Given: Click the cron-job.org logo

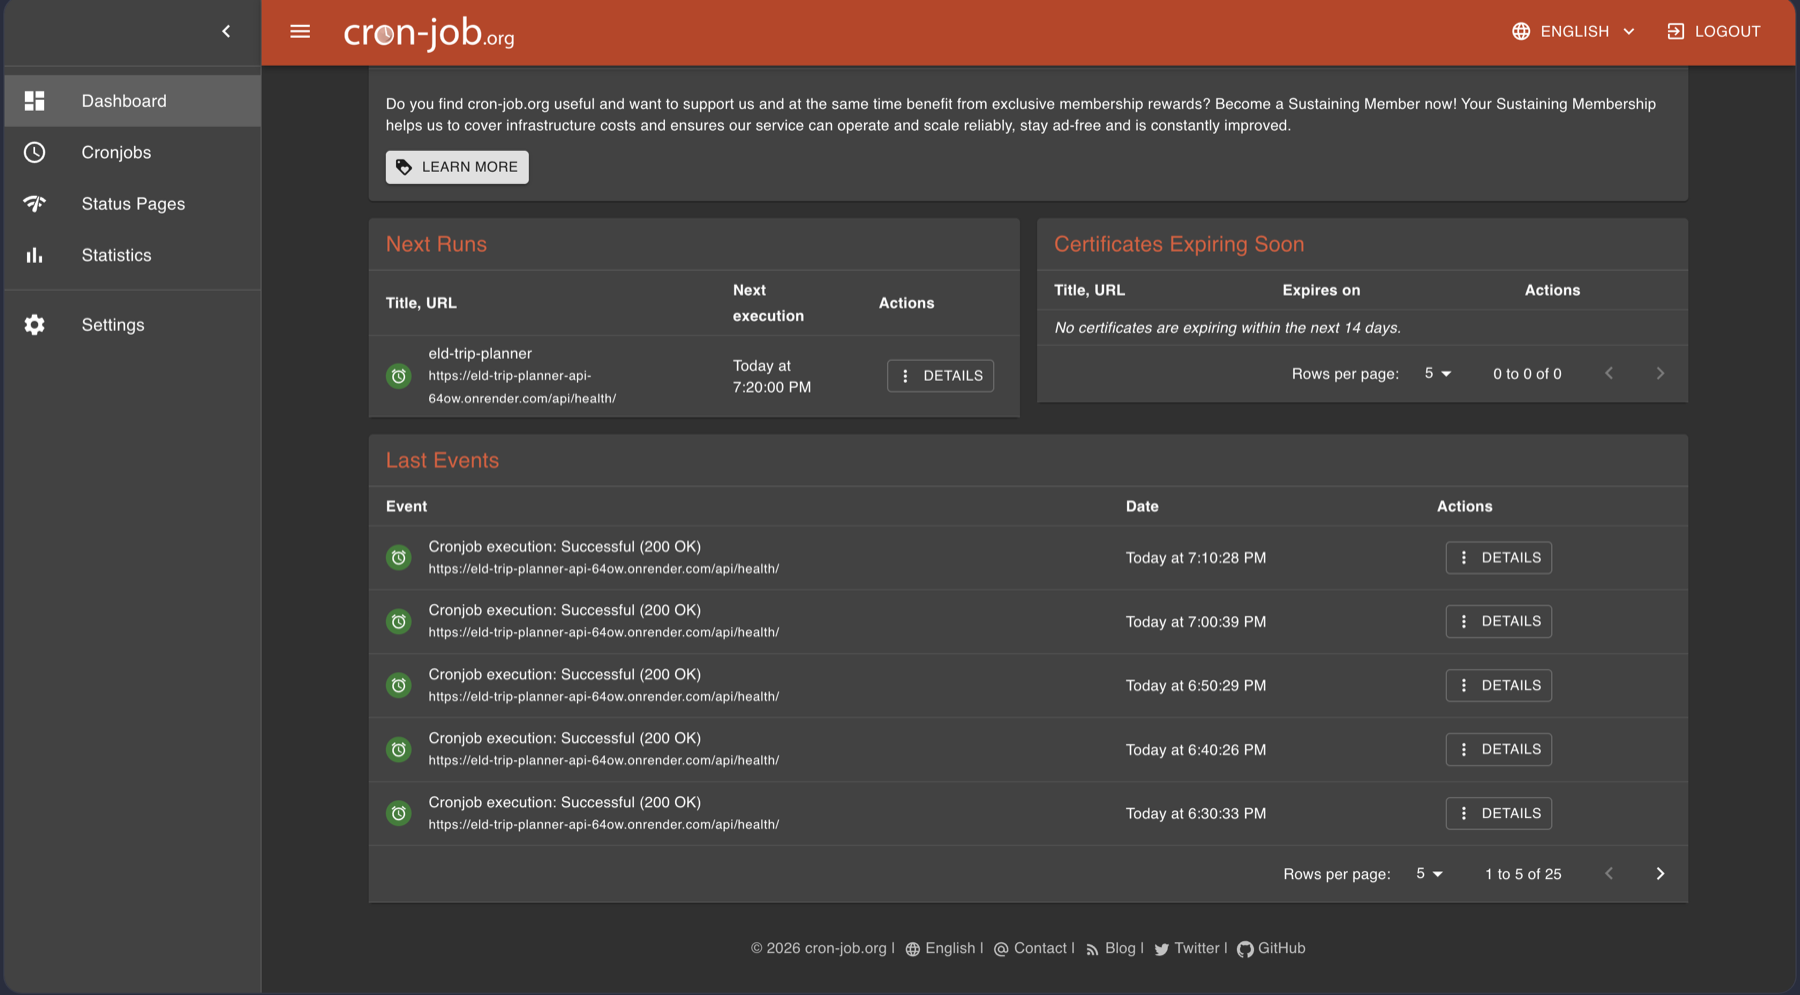Looking at the screenshot, I should (x=429, y=33).
